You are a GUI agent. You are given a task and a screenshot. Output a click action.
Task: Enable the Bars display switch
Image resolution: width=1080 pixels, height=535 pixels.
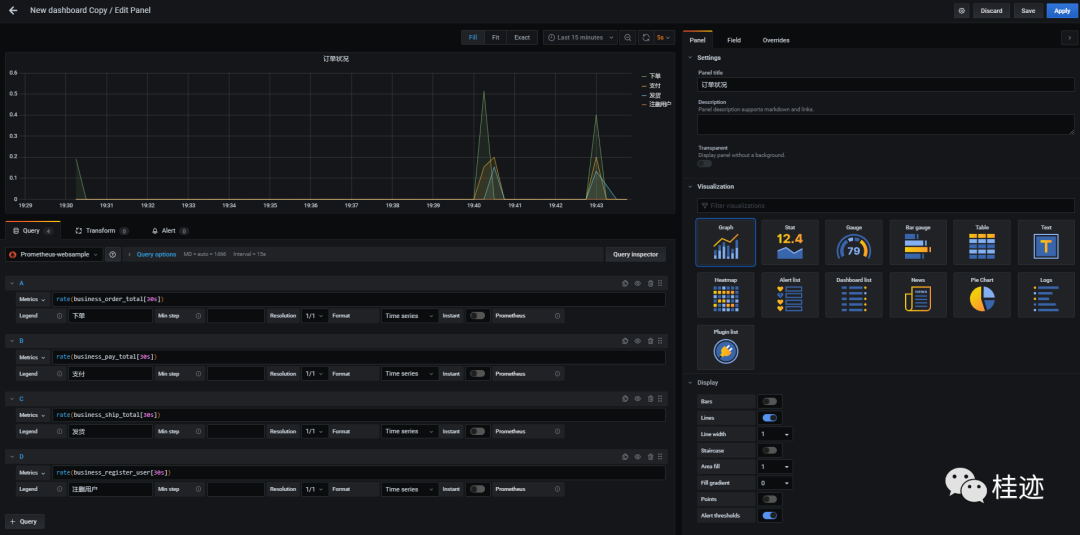coord(769,401)
